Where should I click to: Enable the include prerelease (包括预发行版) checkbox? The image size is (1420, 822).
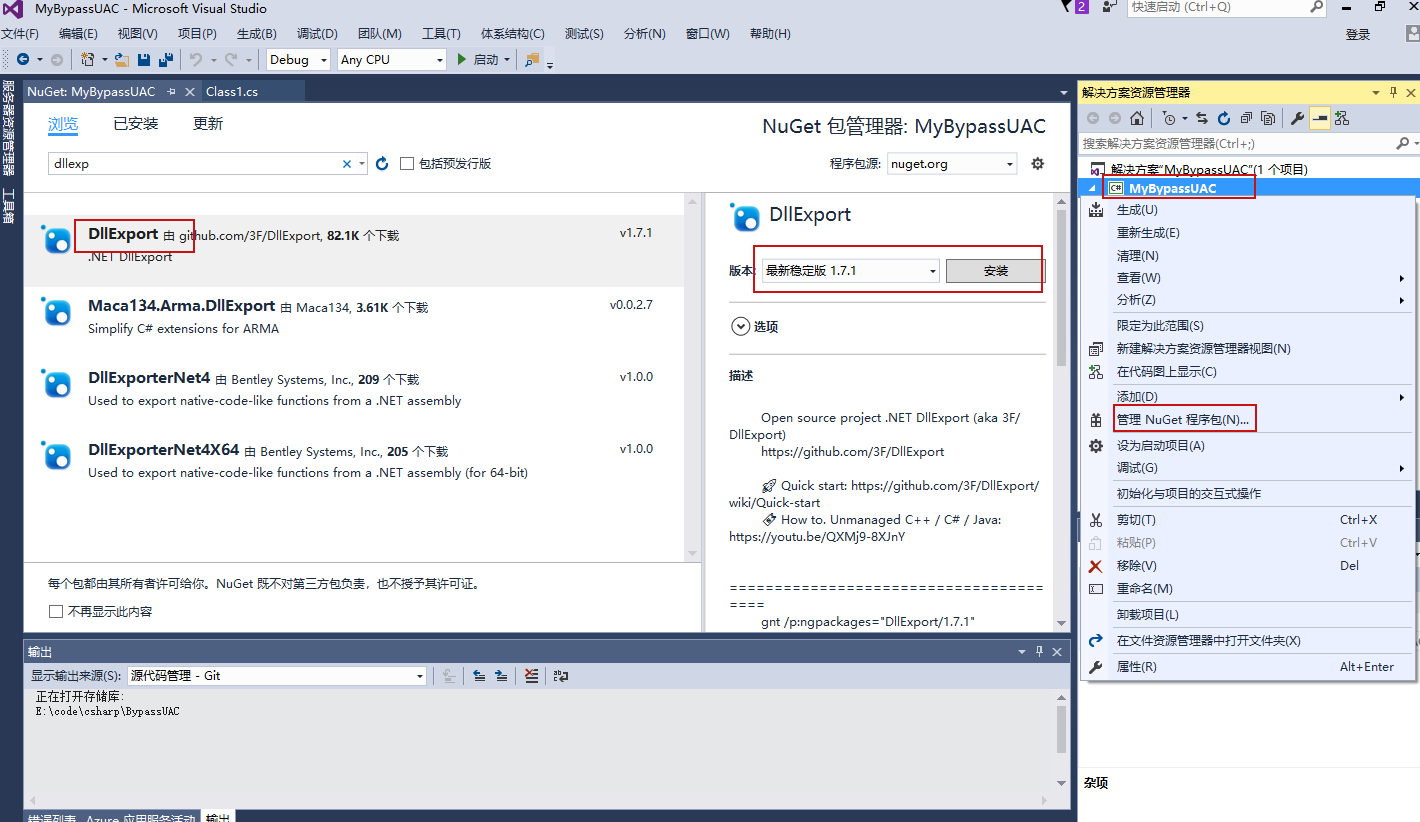[407, 164]
